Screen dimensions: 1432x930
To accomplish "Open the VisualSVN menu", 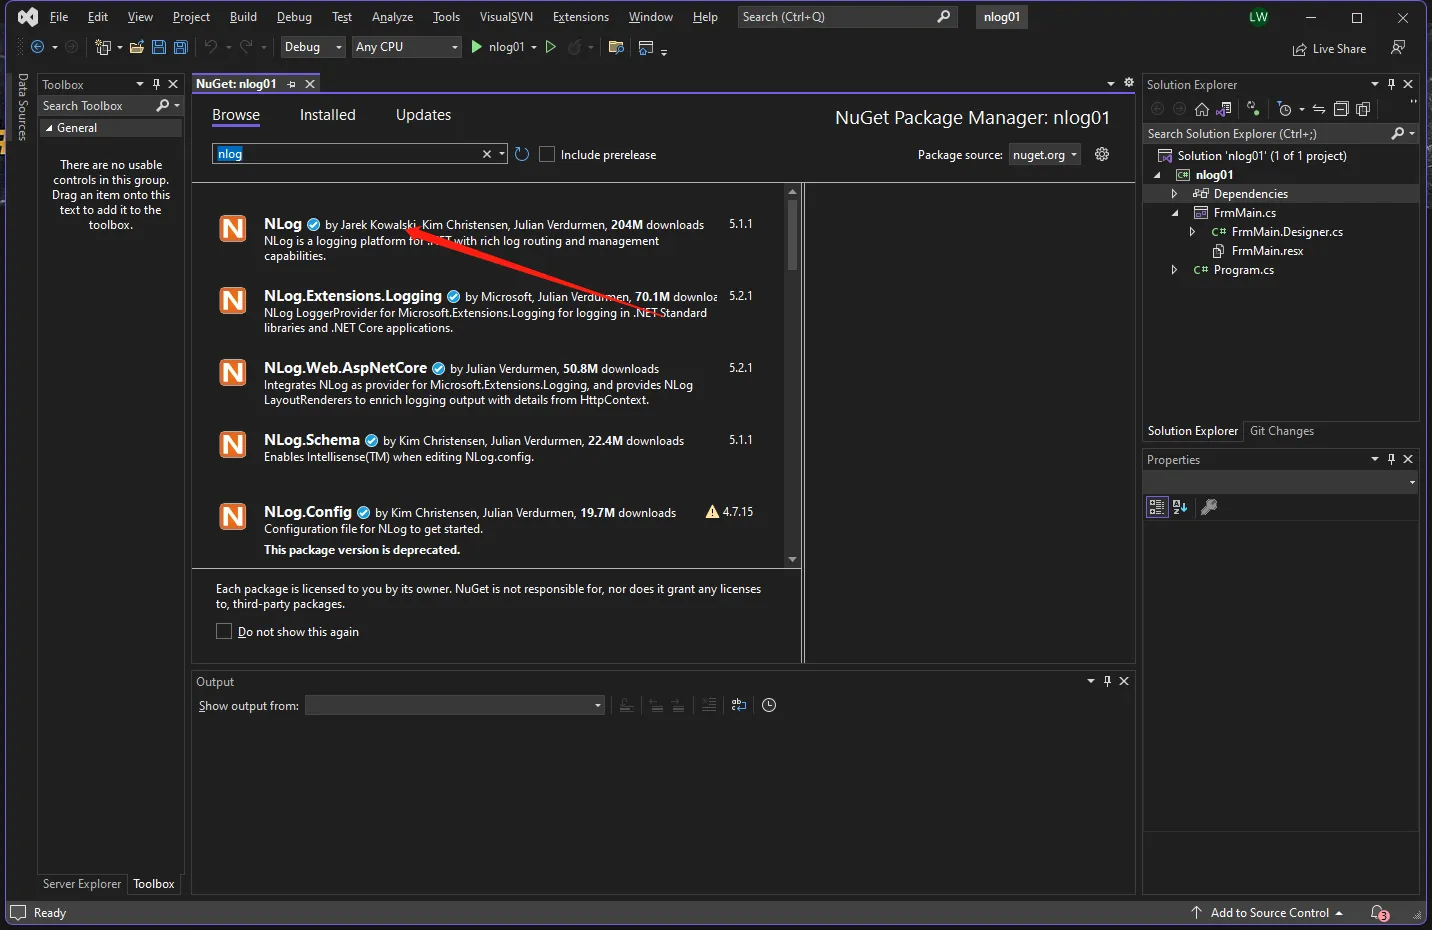I will [x=506, y=17].
